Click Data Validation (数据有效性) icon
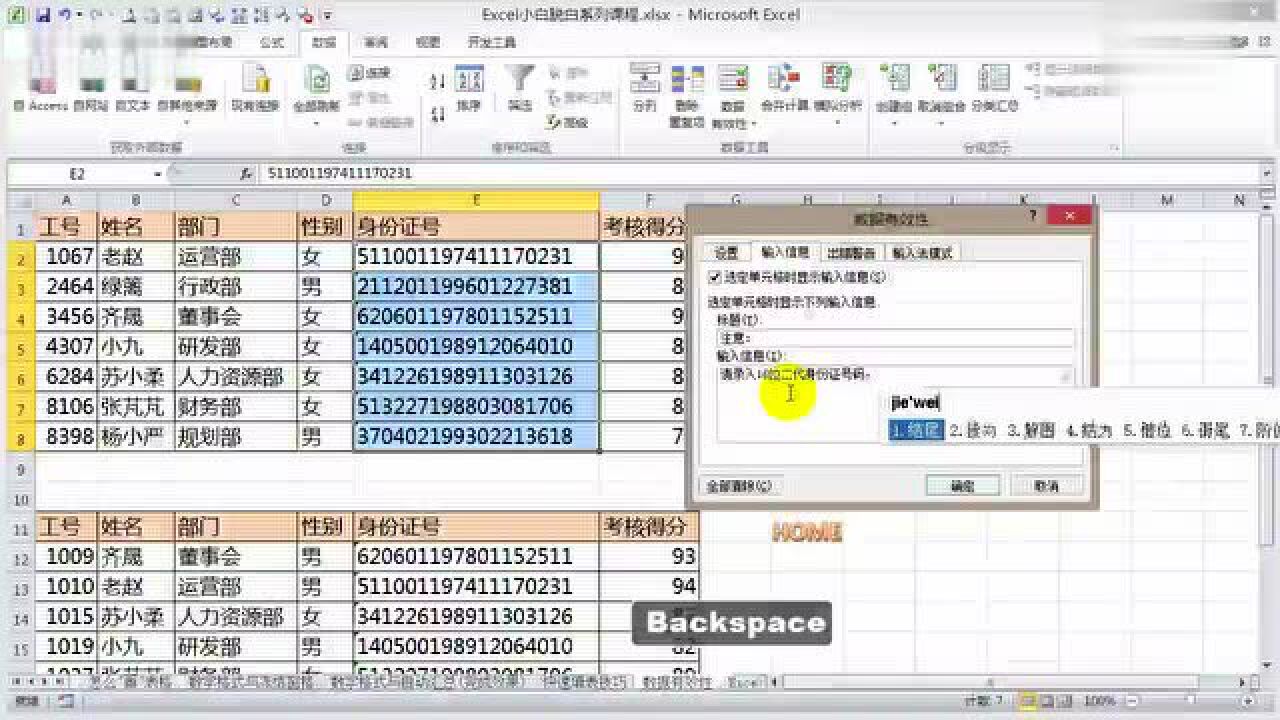 (x=733, y=80)
